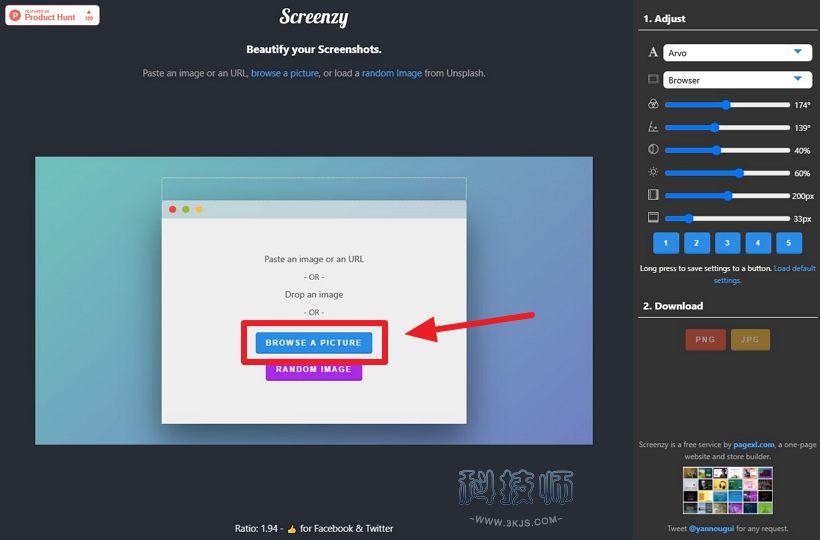The height and width of the screenshot is (540, 820).
Task: Click the RANDOM IMAGE button
Action: [314, 370]
